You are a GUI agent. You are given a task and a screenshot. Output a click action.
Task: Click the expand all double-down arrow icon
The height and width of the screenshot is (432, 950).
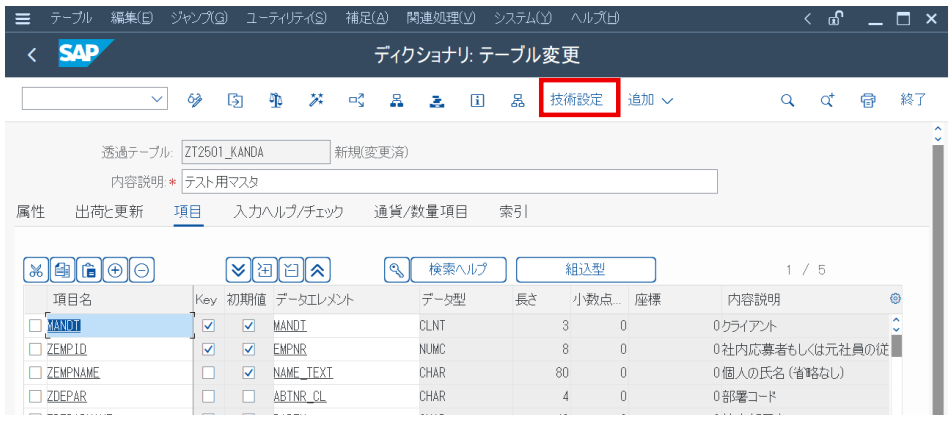point(239,270)
